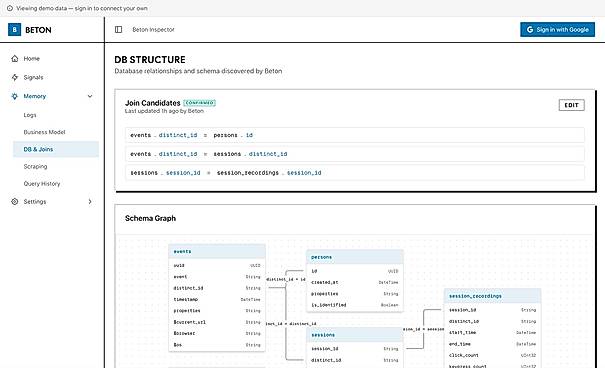
Task: Click the Memory lightbulb icon
Action: click(x=15, y=96)
